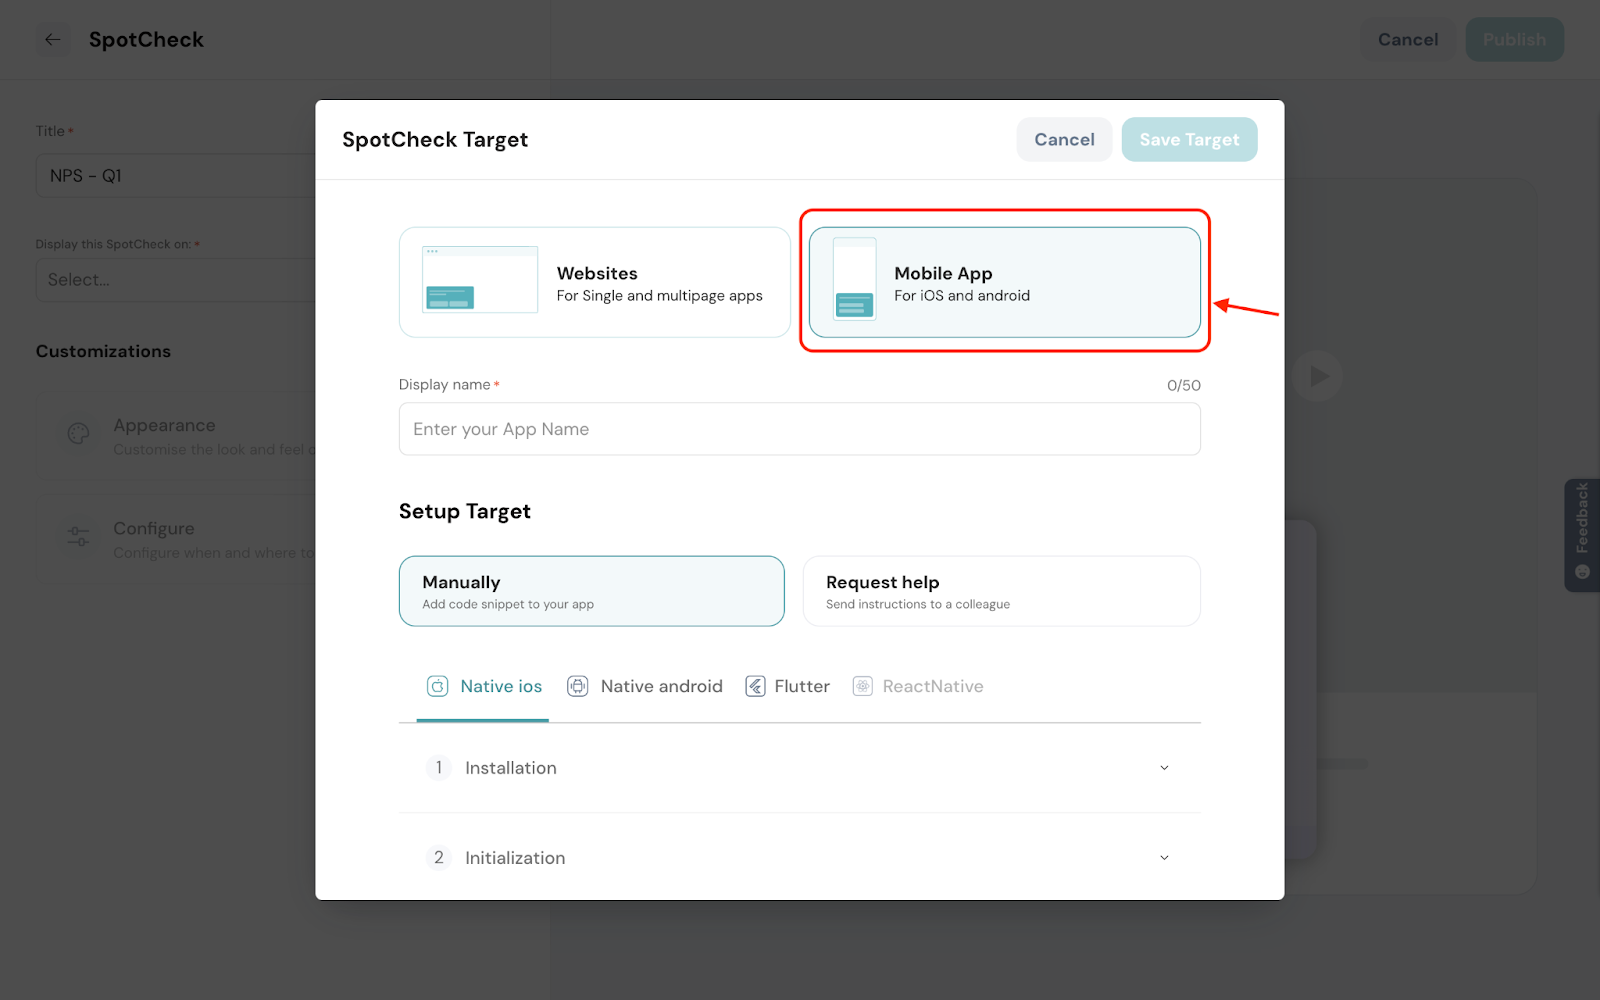Click the Mobile App phone illustration
Image resolution: width=1600 pixels, height=1000 pixels.
pos(854,280)
